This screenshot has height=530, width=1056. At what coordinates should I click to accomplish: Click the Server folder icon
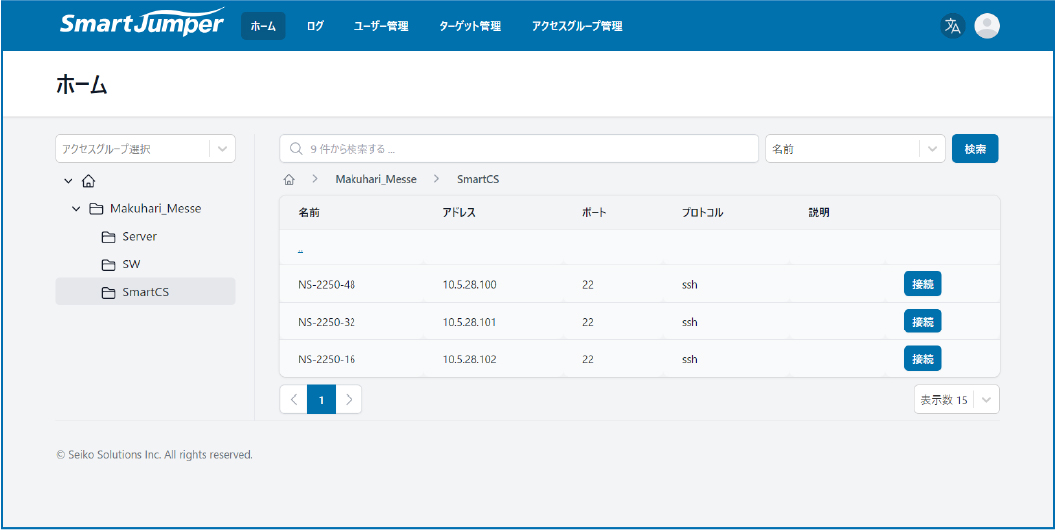tap(108, 237)
